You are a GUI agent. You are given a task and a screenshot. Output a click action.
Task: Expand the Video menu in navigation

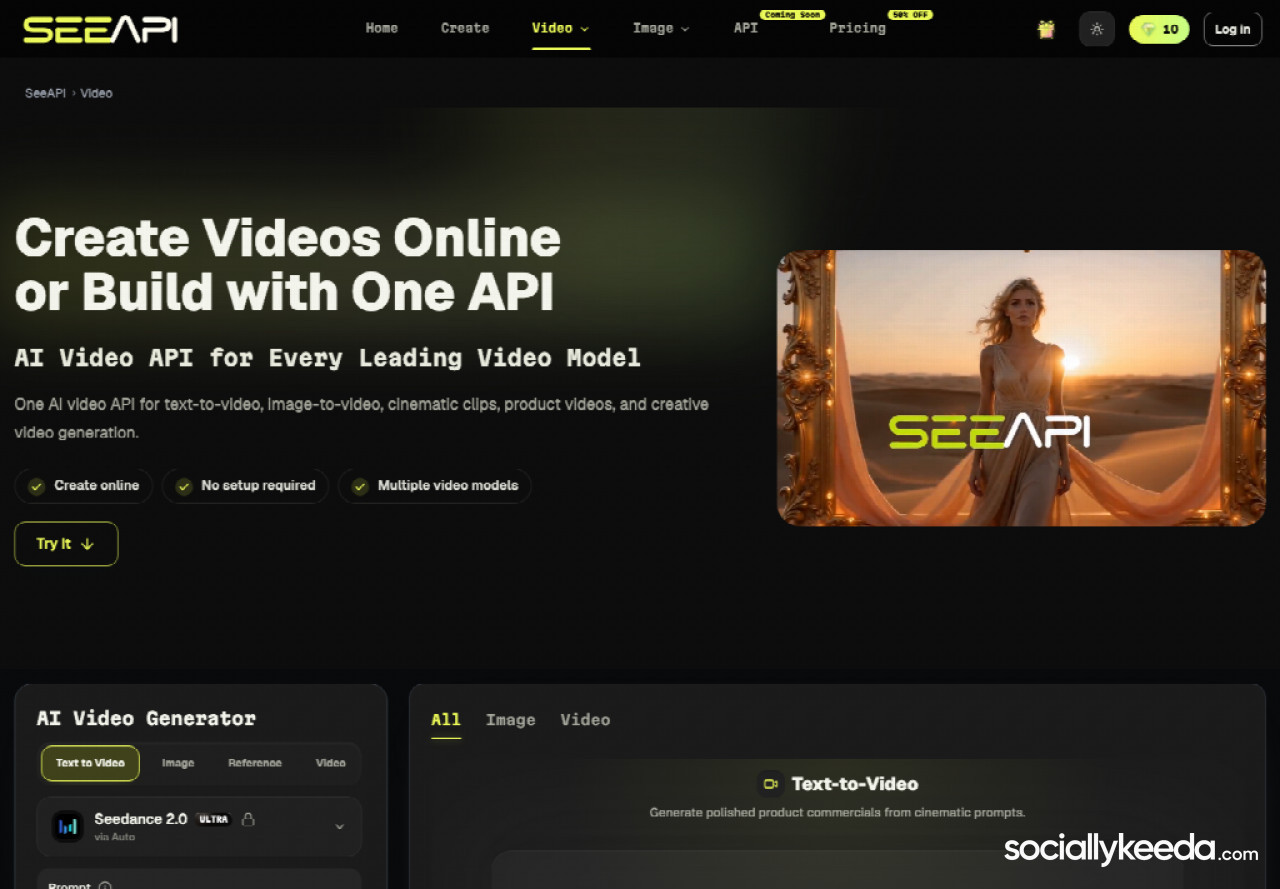[561, 28]
